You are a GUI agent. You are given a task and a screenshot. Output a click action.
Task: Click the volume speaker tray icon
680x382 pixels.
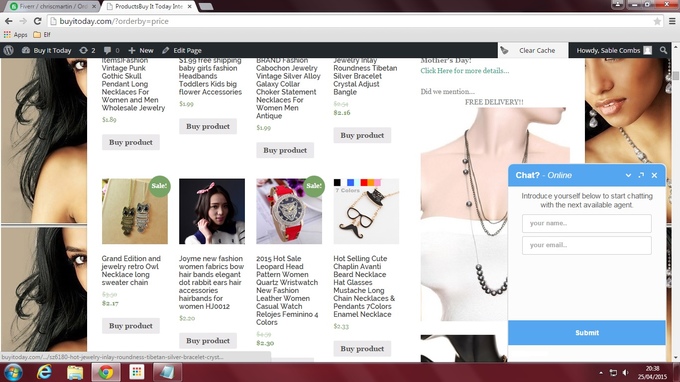625,372
